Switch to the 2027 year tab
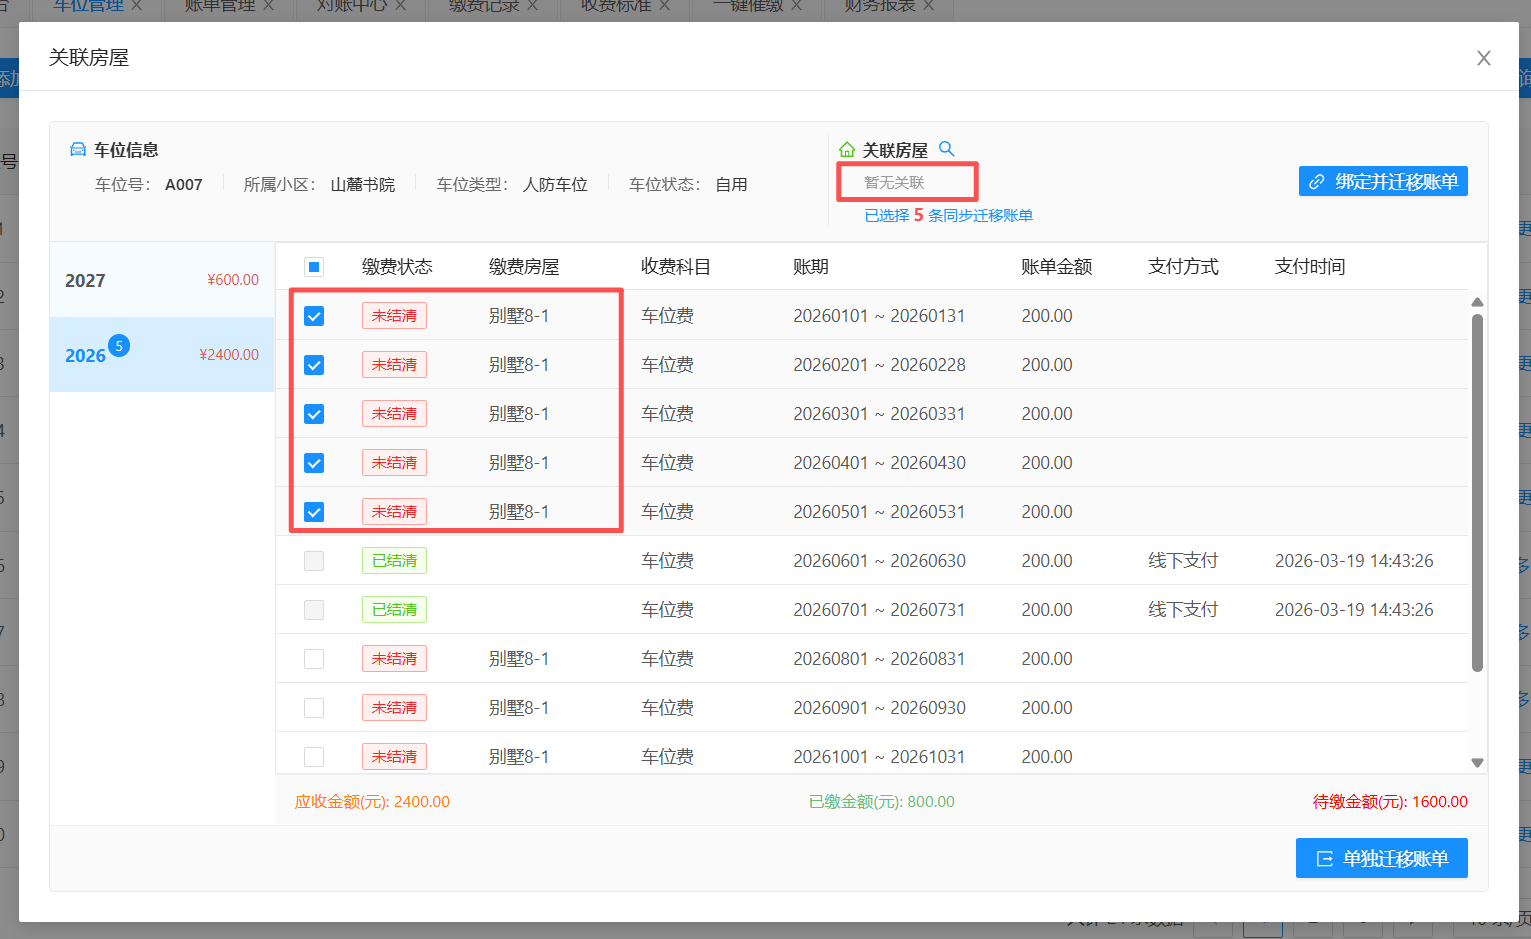Screen dimensions: 1531x939 (x=162, y=280)
